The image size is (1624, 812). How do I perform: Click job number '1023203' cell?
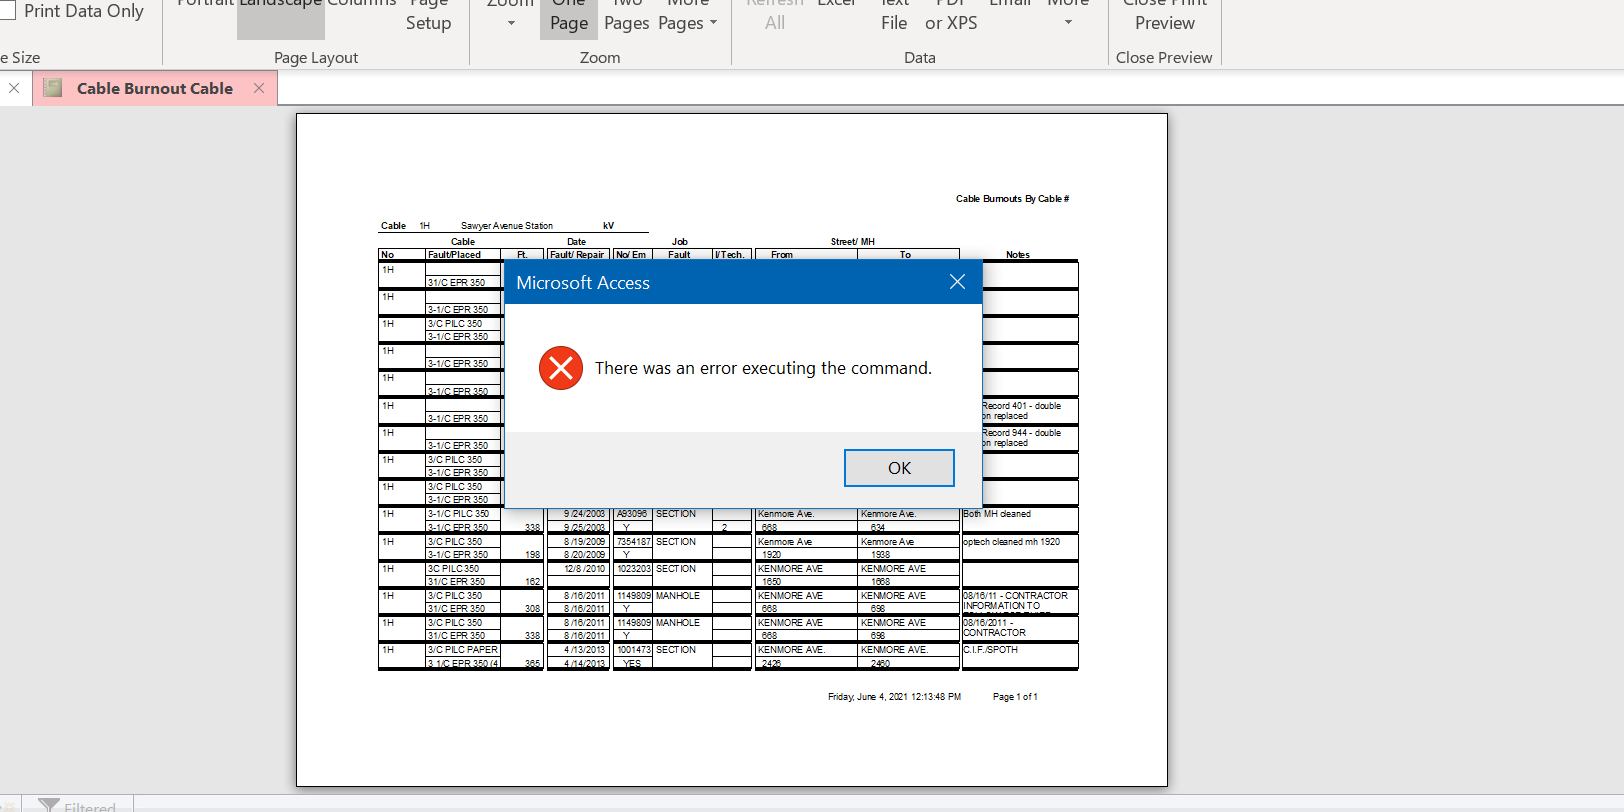(x=633, y=569)
